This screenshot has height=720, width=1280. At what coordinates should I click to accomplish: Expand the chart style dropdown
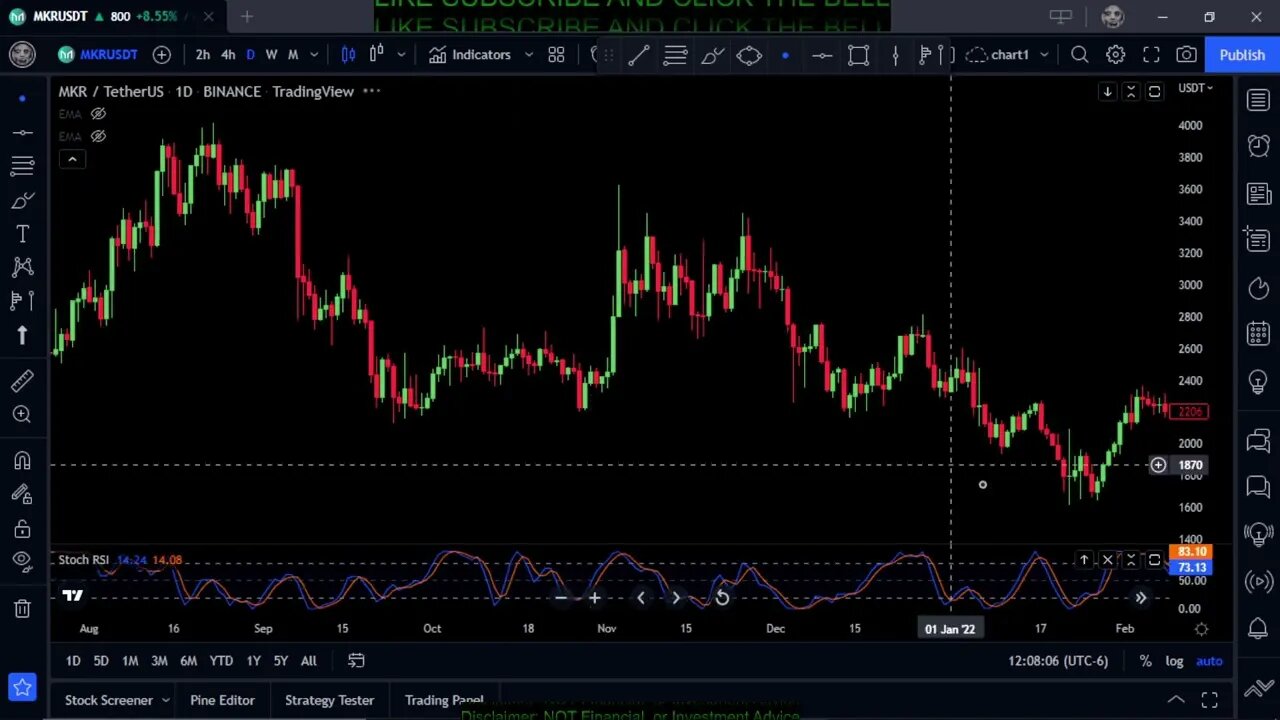click(401, 54)
